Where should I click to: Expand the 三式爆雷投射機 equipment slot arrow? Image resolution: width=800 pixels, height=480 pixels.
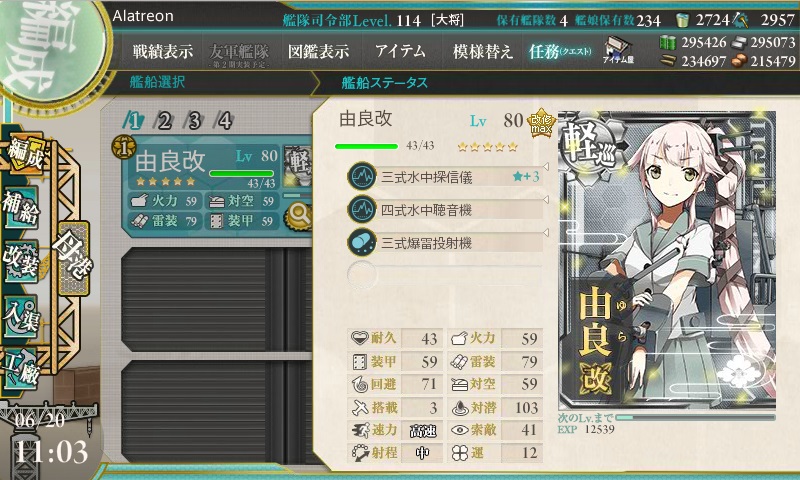coord(545,233)
